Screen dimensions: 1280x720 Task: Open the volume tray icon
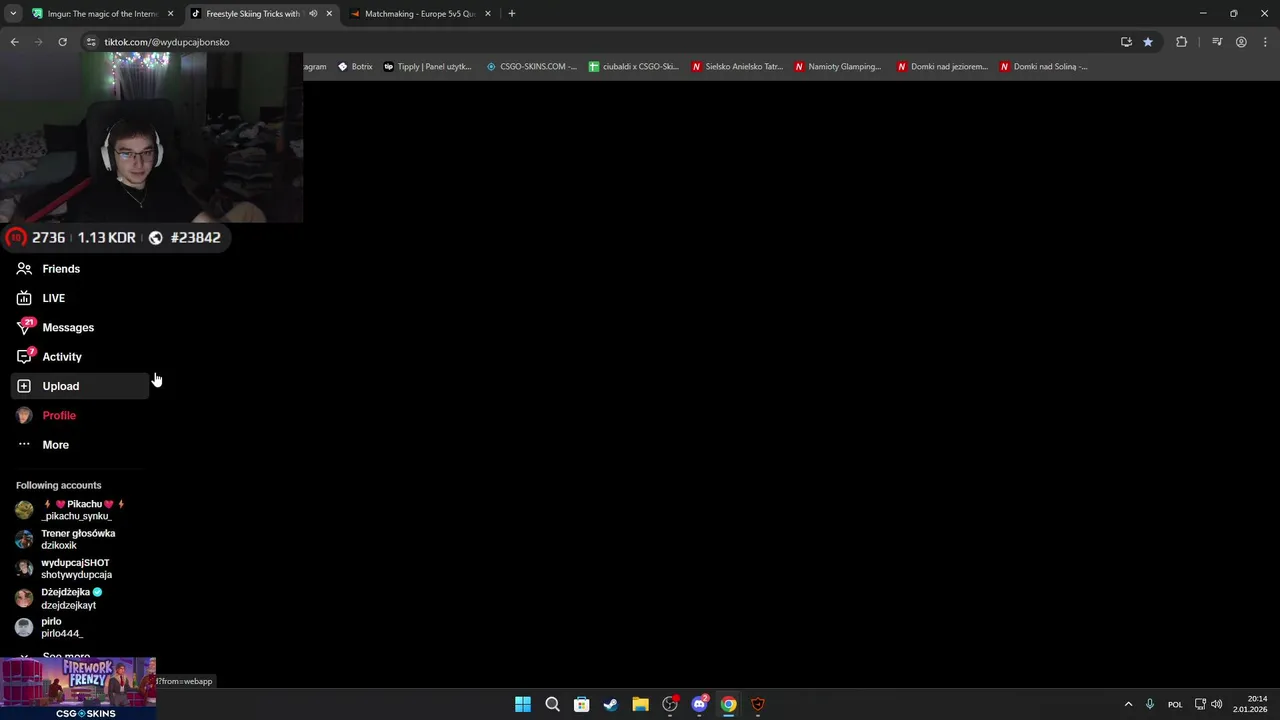tap(1217, 704)
